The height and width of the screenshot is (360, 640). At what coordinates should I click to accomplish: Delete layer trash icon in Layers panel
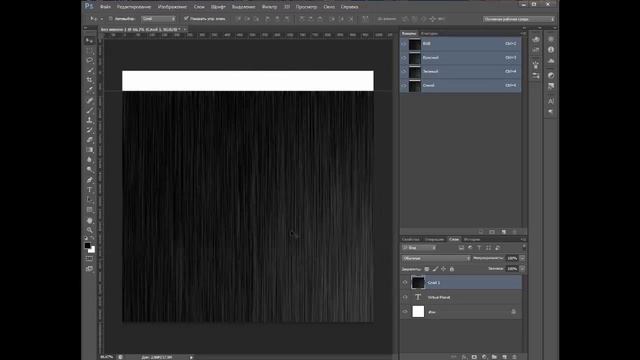pyautogui.click(x=514, y=357)
